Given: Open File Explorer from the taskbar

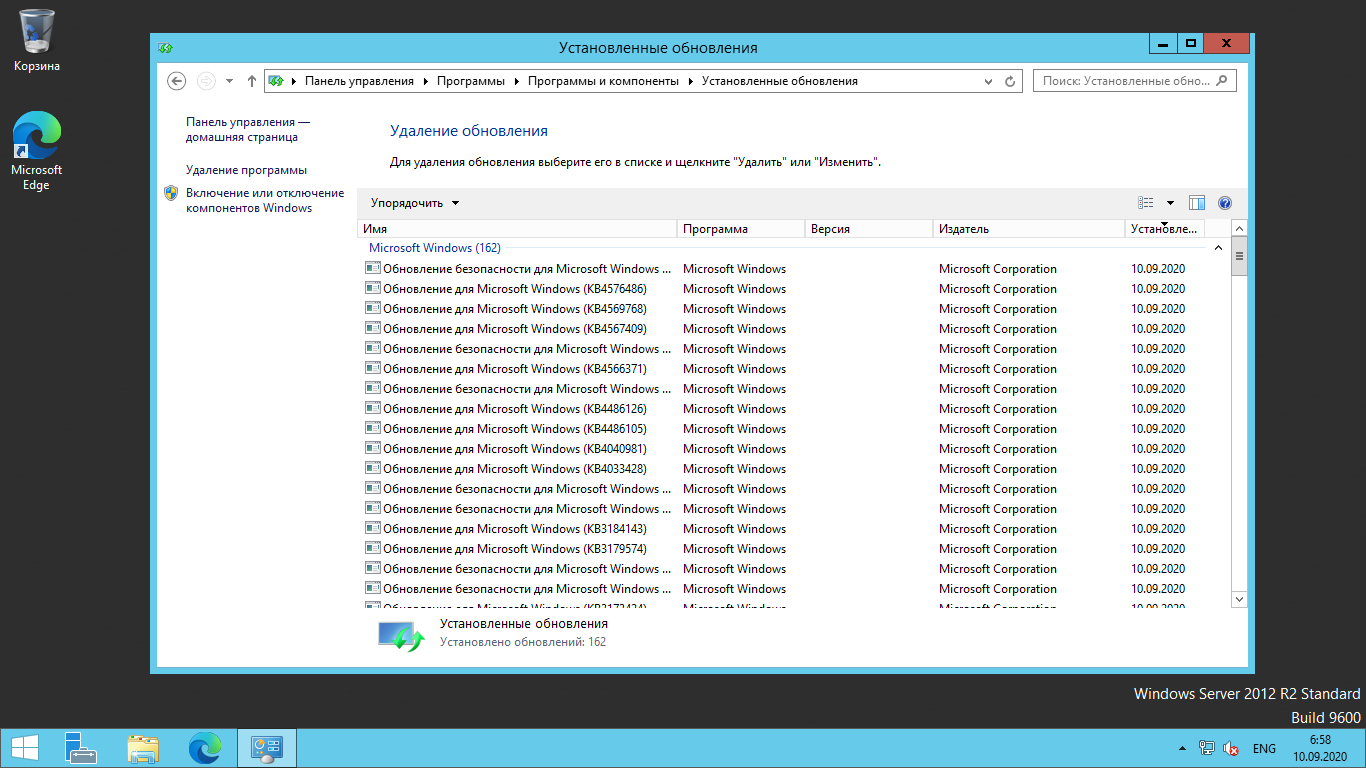Looking at the screenshot, I should click(143, 748).
